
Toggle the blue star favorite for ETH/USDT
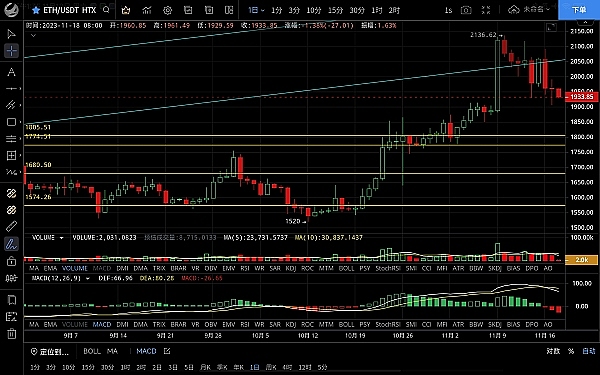[36, 10]
